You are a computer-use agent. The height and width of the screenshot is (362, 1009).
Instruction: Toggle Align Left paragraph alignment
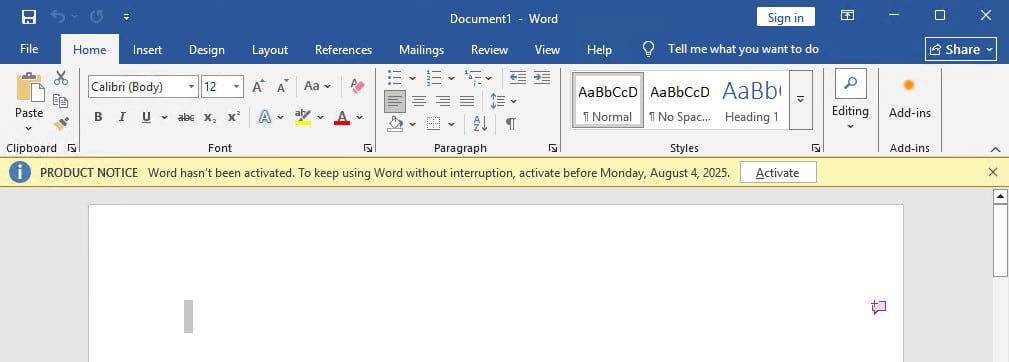click(395, 101)
